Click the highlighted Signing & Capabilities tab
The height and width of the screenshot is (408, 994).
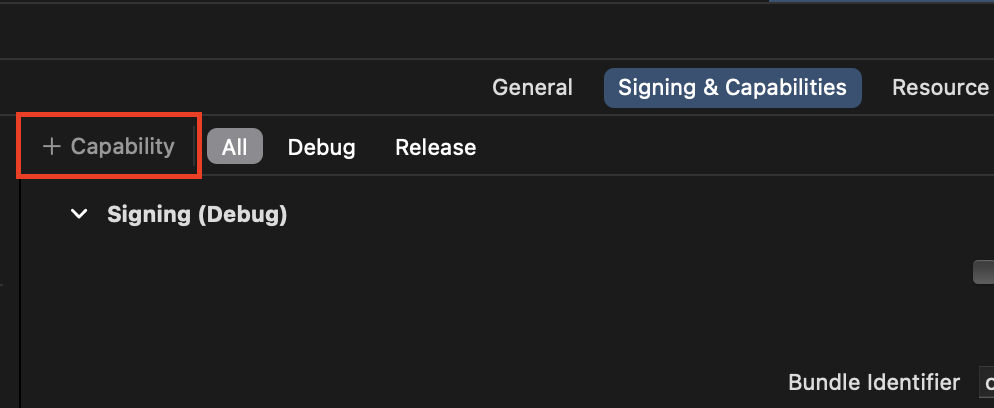732,88
